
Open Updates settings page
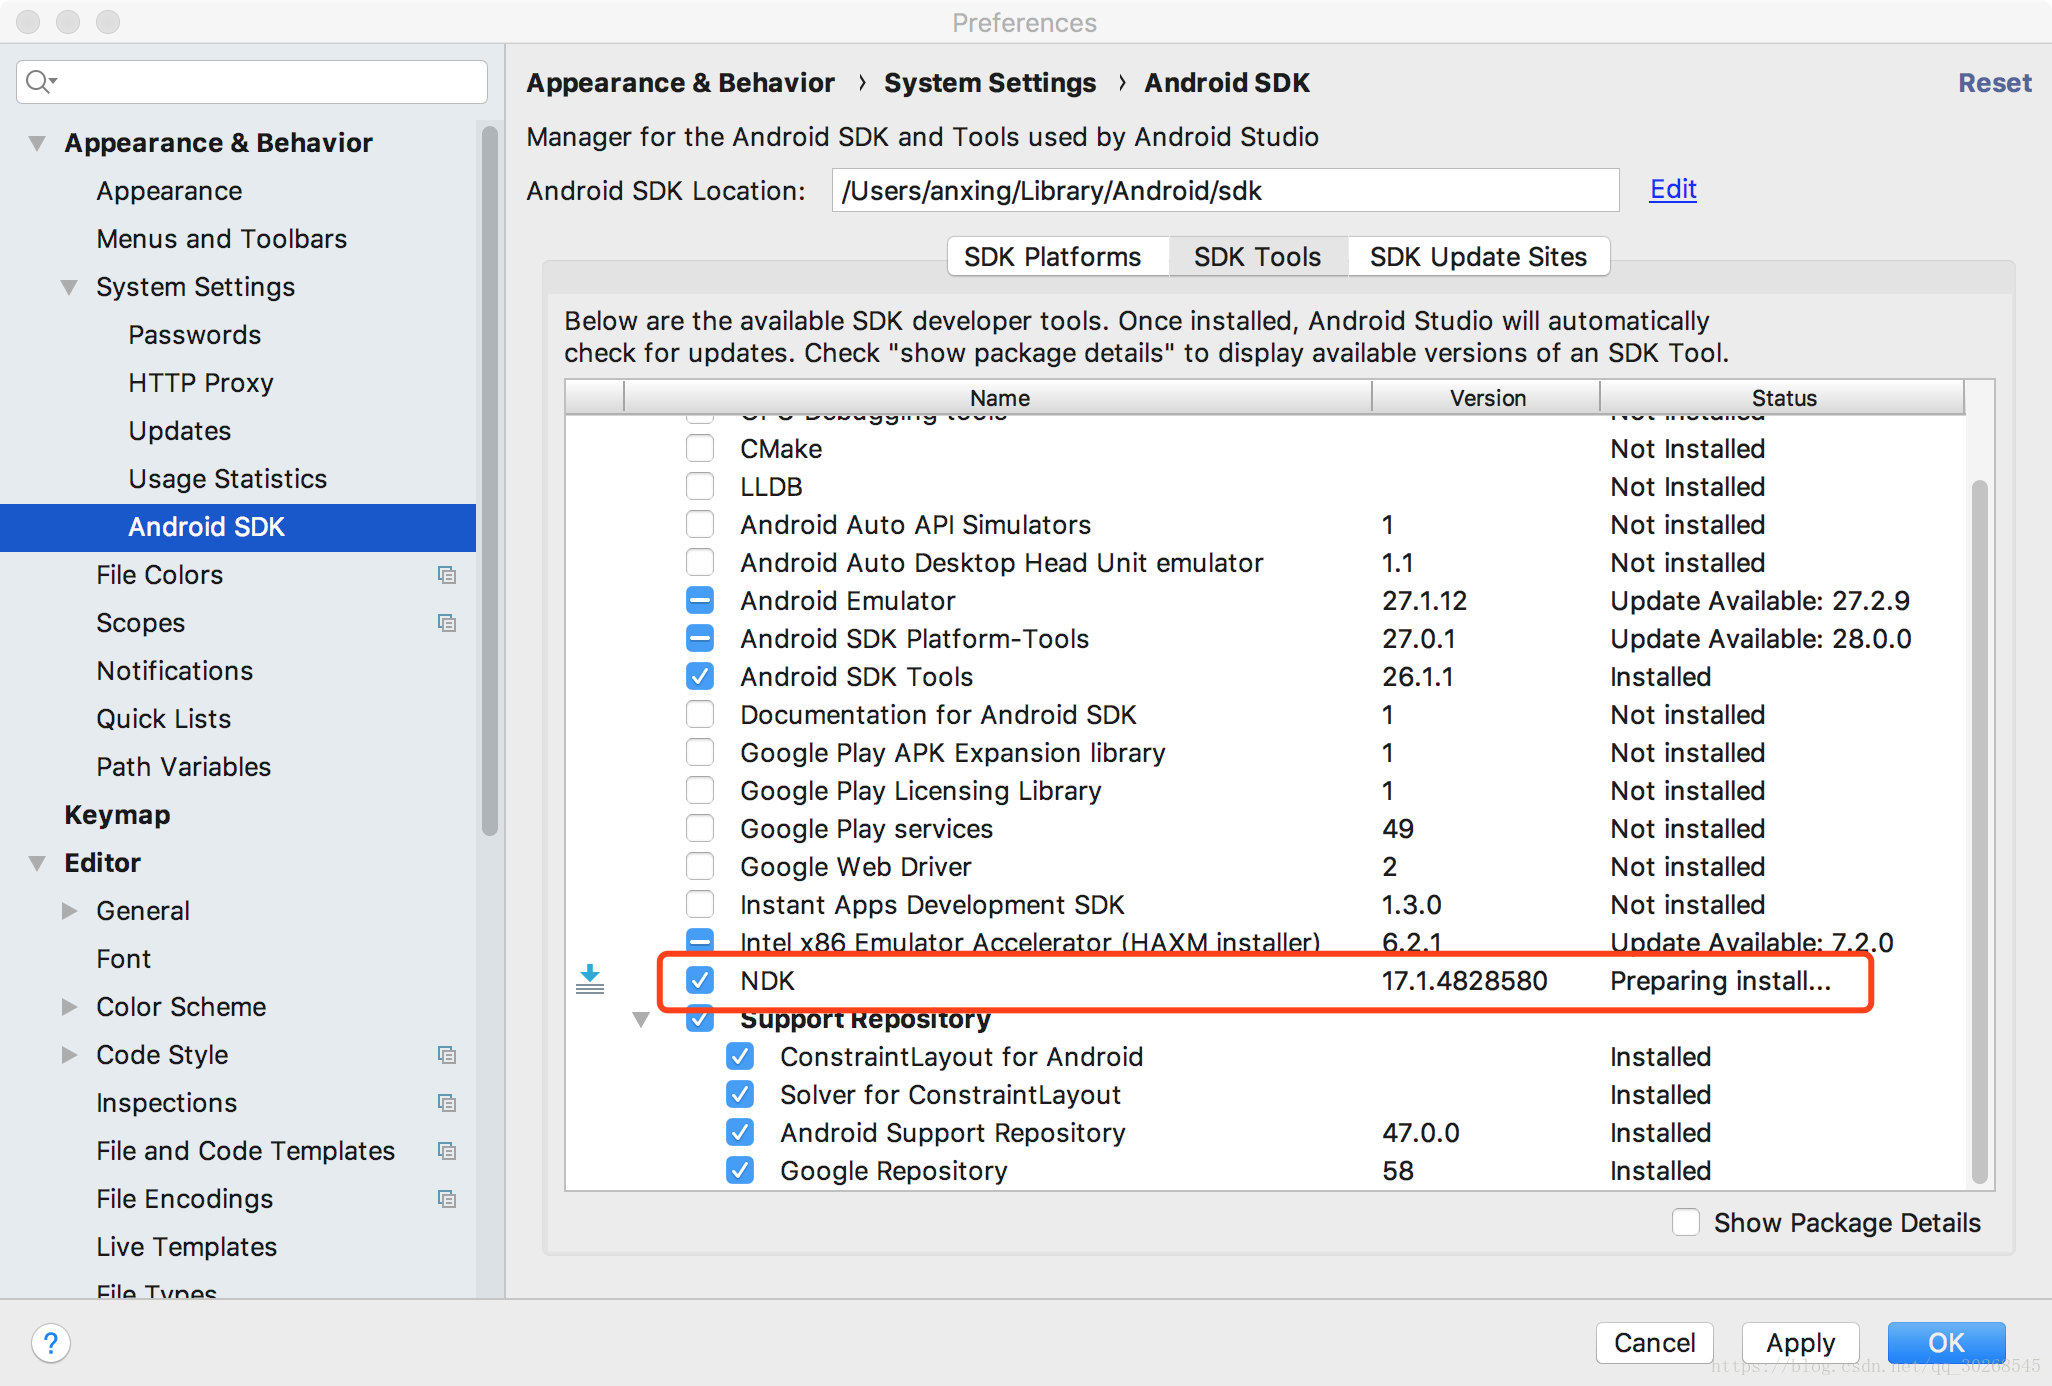click(x=179, y=431)
